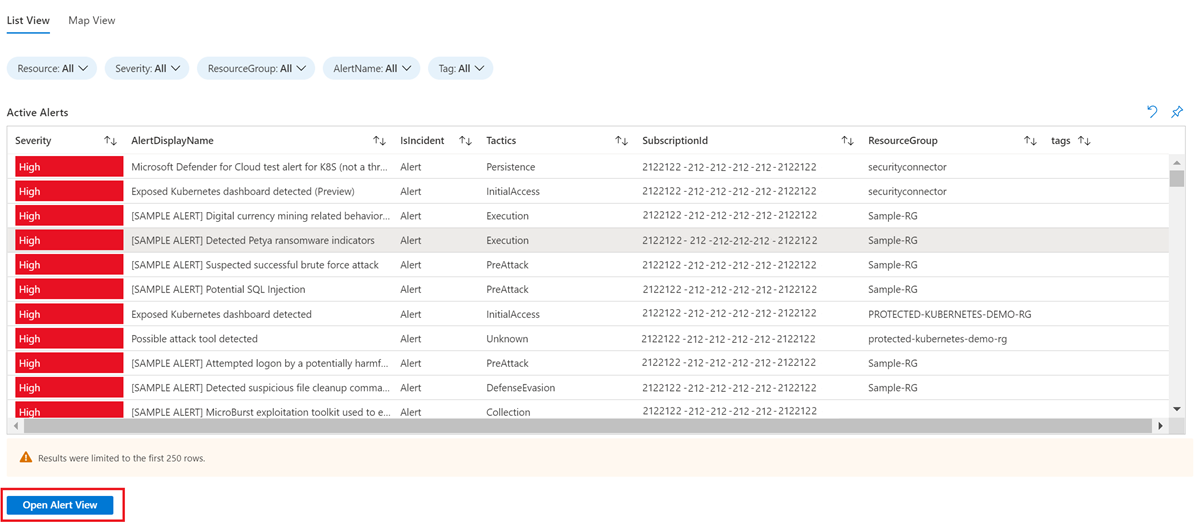Image resolution: width=1200 pixels, height=531 pixels.
Task: Open the Tag filter dropdown
Action: tap(461, 68)
